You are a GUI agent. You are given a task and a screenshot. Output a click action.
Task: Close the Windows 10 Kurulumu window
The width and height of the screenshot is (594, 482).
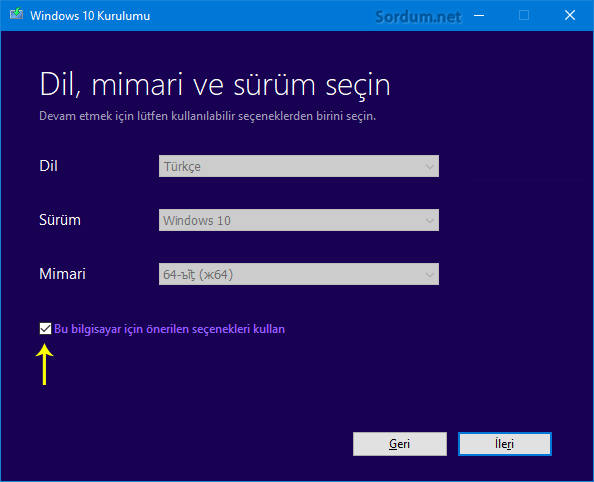569,16
